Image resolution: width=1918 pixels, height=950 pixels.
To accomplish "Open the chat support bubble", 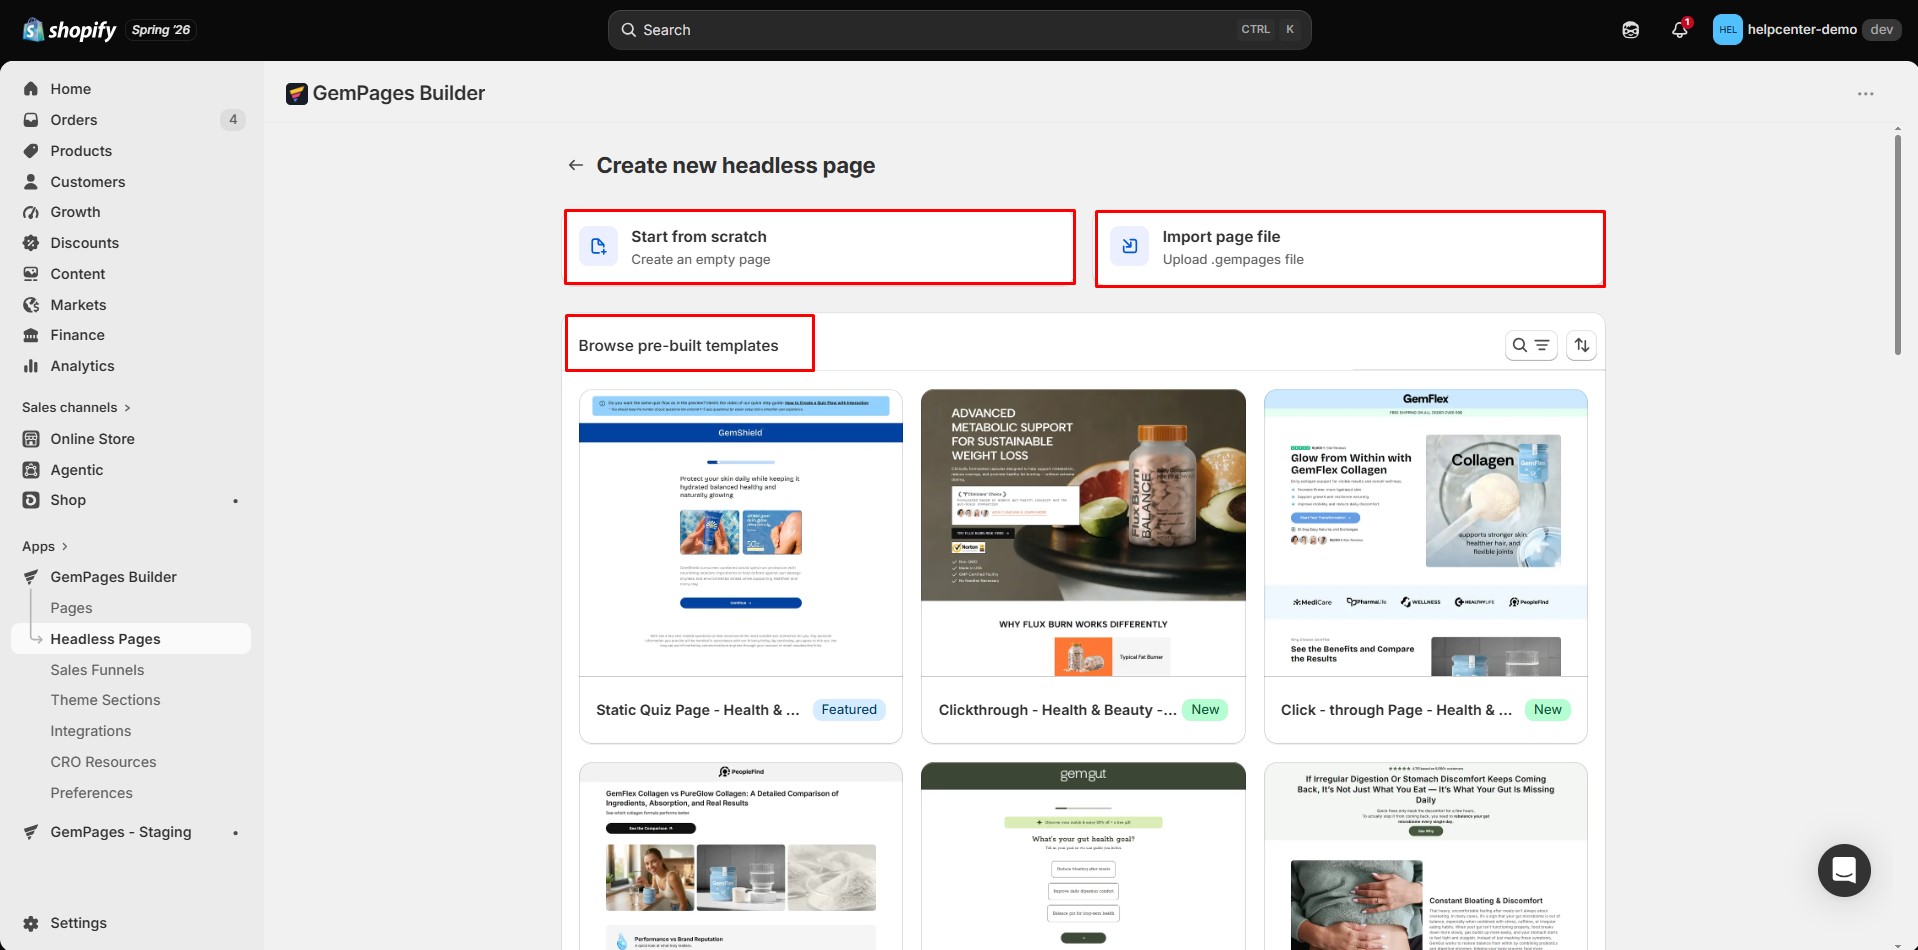I will (1844, 870).
